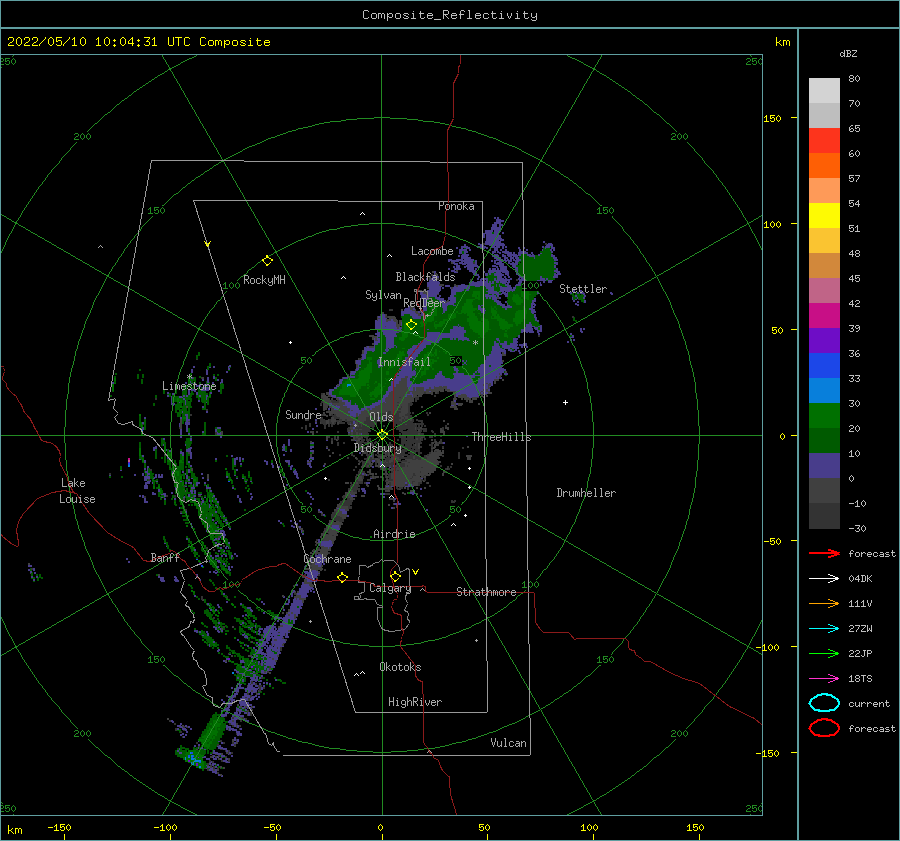Click the dBZ legend heading

(848, 53)
